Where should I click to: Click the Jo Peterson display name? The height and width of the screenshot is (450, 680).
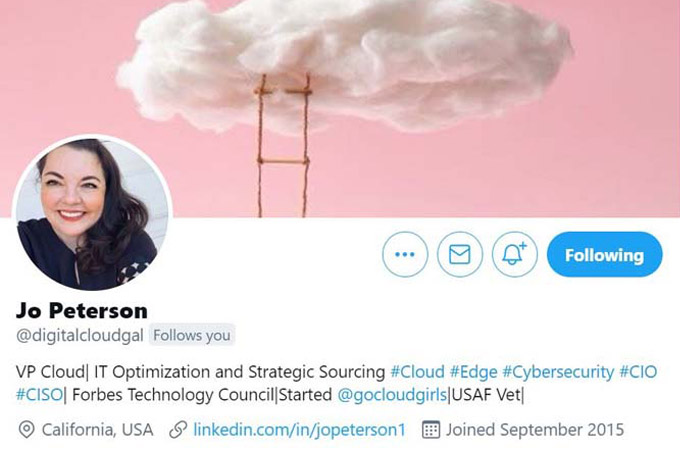(82, 311)
